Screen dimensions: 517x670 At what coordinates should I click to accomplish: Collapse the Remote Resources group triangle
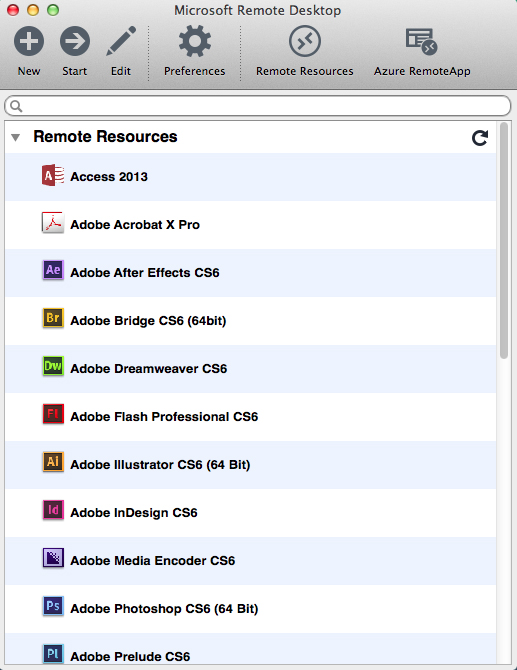tap(16, 138)
